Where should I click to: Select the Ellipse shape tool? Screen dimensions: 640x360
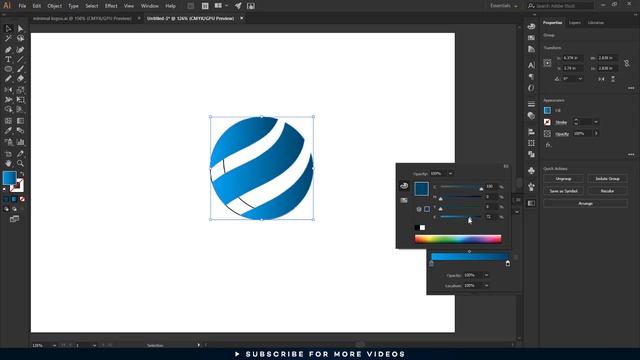click(x=8, y=69)
